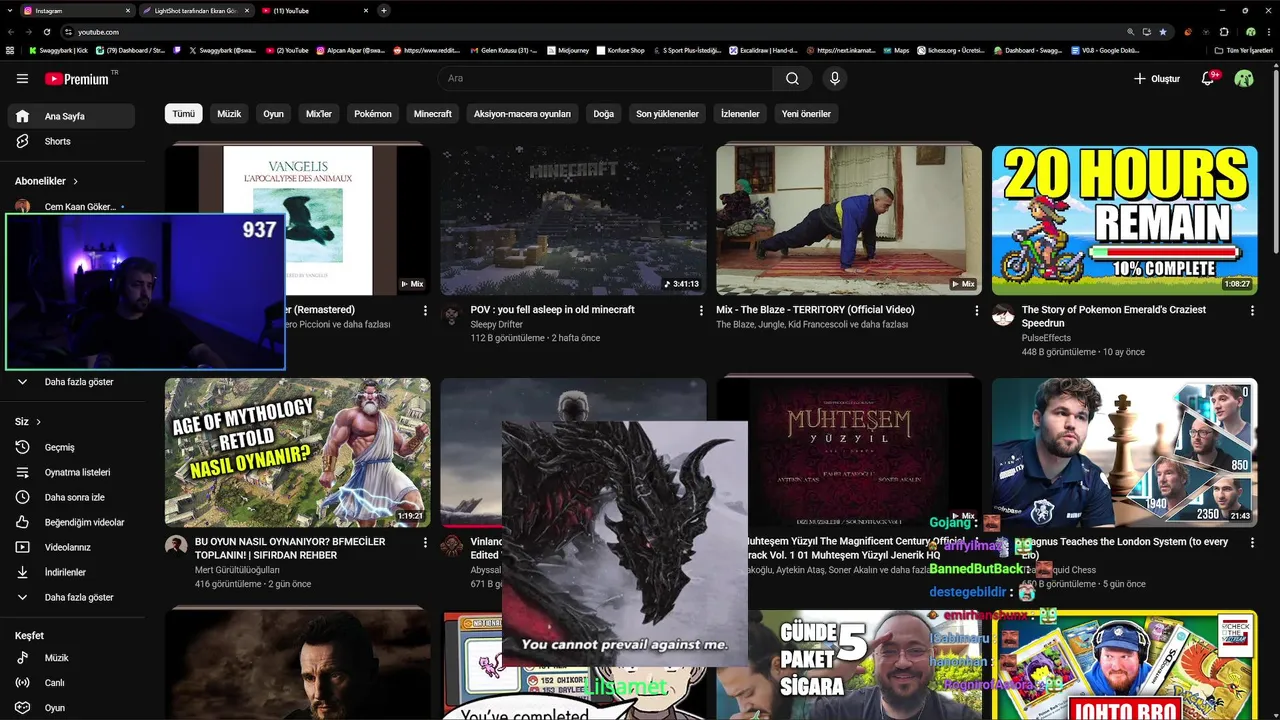Reload the page in Chrome
The width and height of the screenshot is (1280, 720).
[x=47, y=32]
